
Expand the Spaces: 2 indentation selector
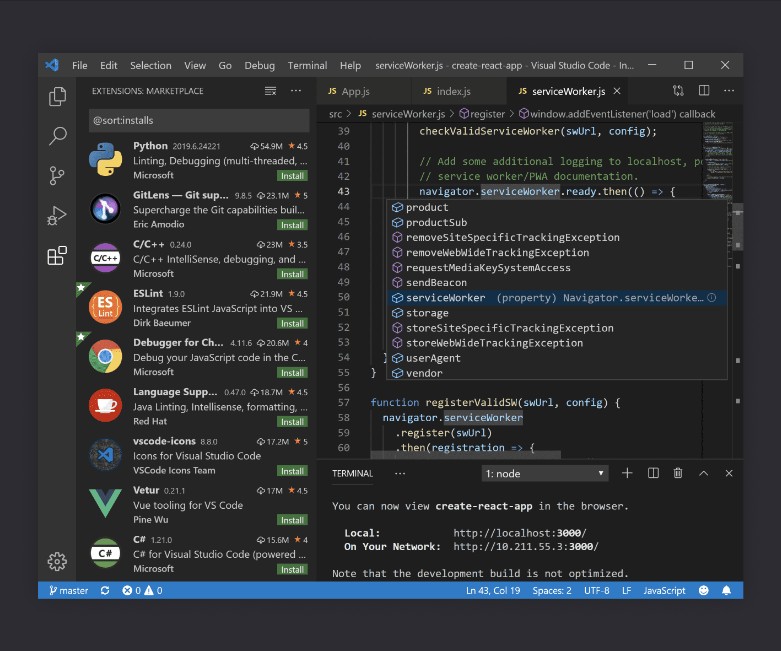coord(552,591)
